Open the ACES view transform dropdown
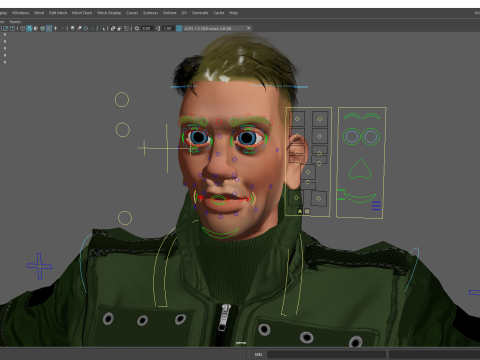Viewport: 480px width, 360px height. click(217, 28)
